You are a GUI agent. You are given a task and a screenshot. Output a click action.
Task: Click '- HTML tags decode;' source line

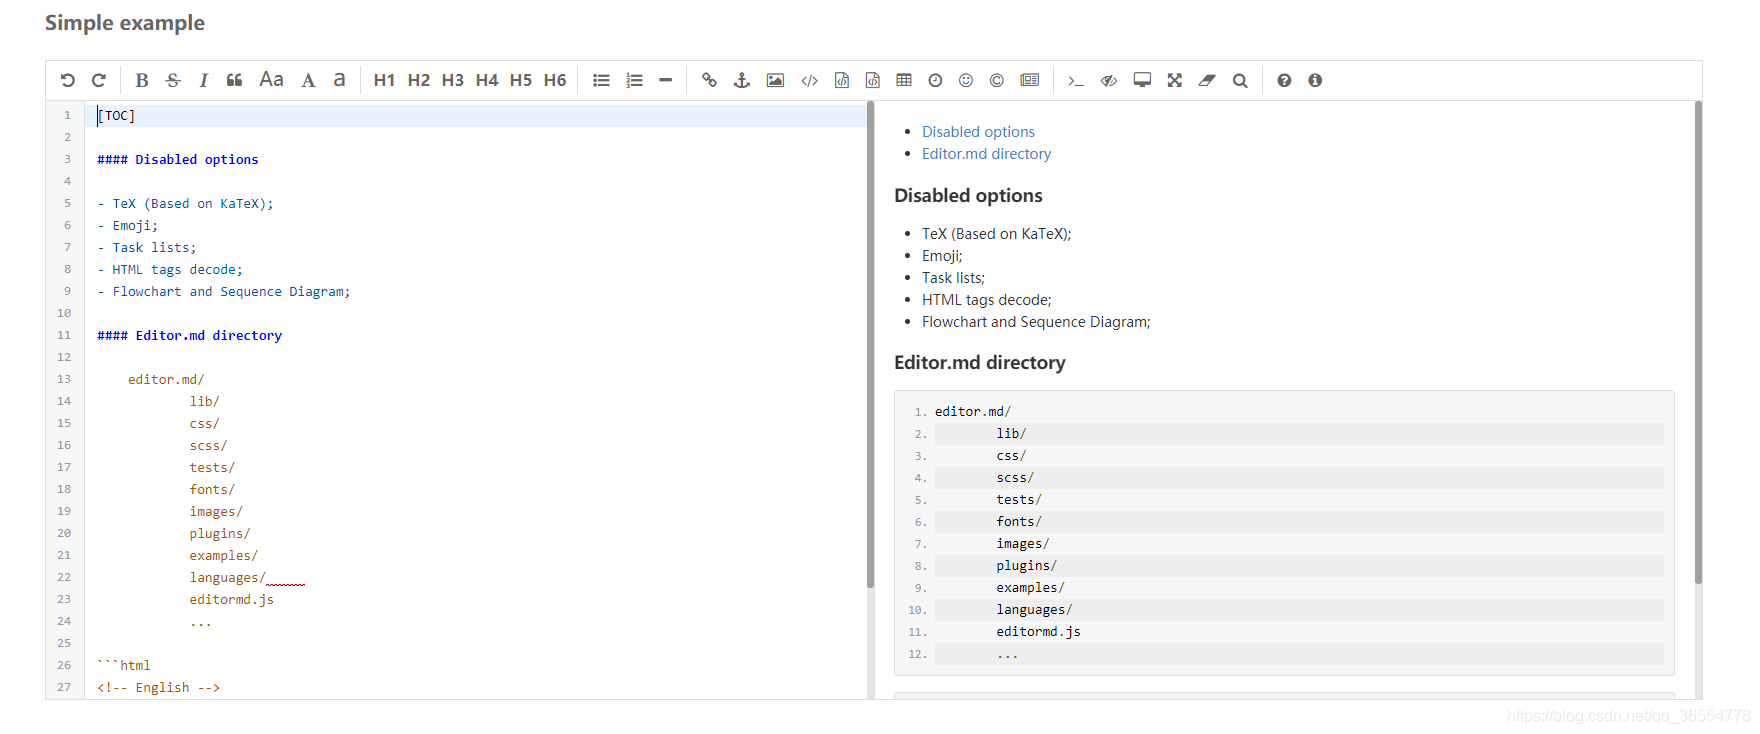[170, 270]
